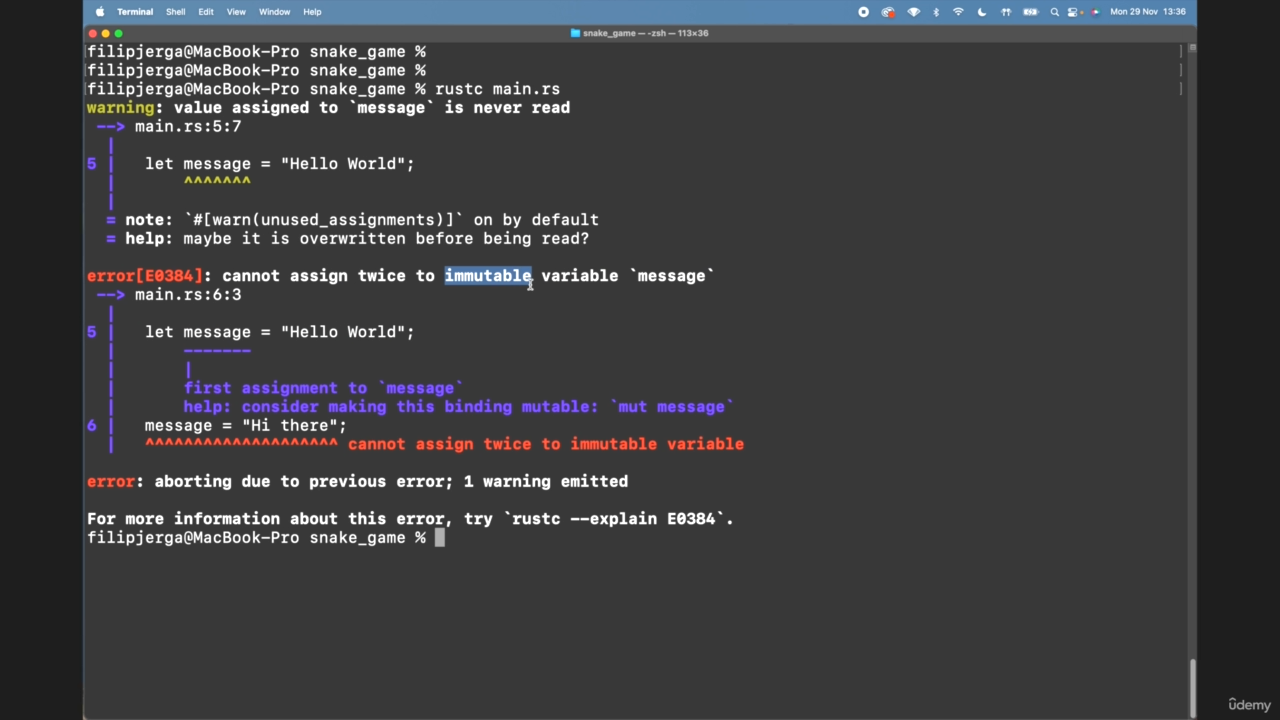Click the Do Not Disturb moon icon
Screen dimensions: 1280x720
point(982,12)
